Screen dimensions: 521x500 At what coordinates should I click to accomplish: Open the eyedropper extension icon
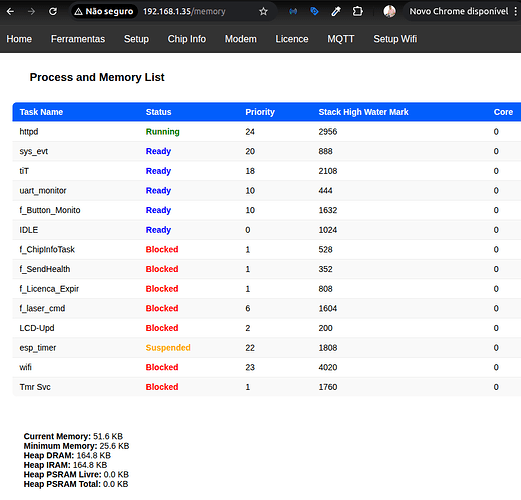pyautogui.click(x=336, y=12)
